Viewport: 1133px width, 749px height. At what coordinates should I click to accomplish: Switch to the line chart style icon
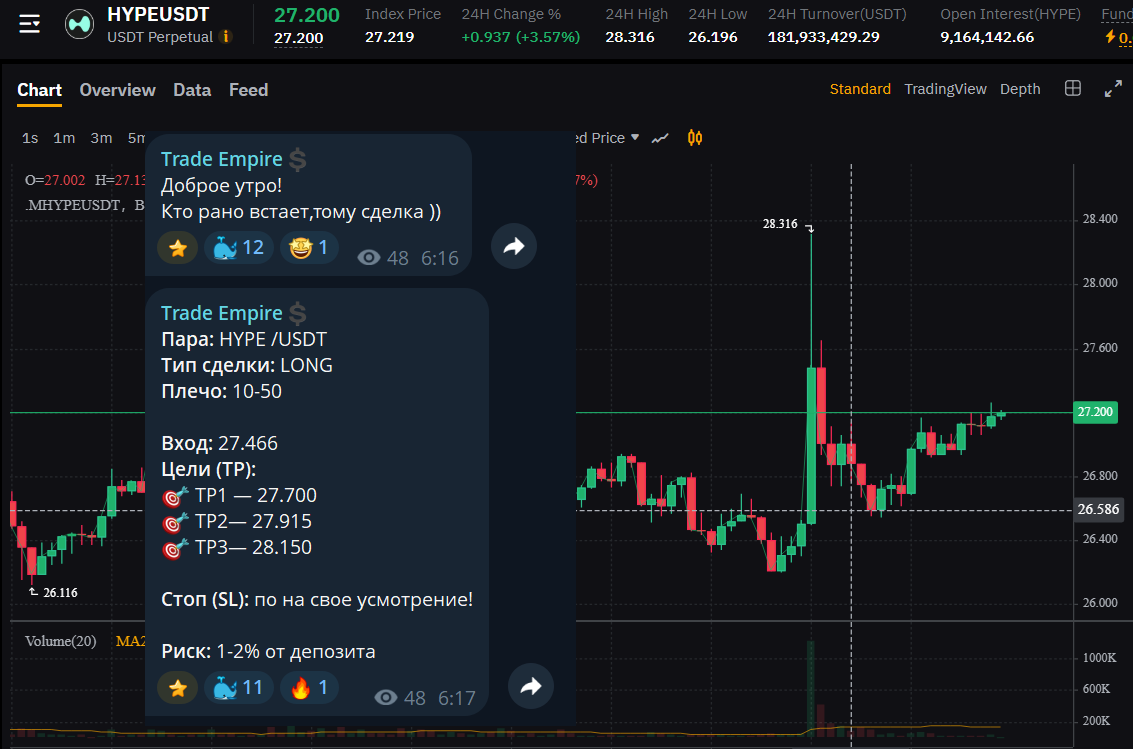[660, 138]
